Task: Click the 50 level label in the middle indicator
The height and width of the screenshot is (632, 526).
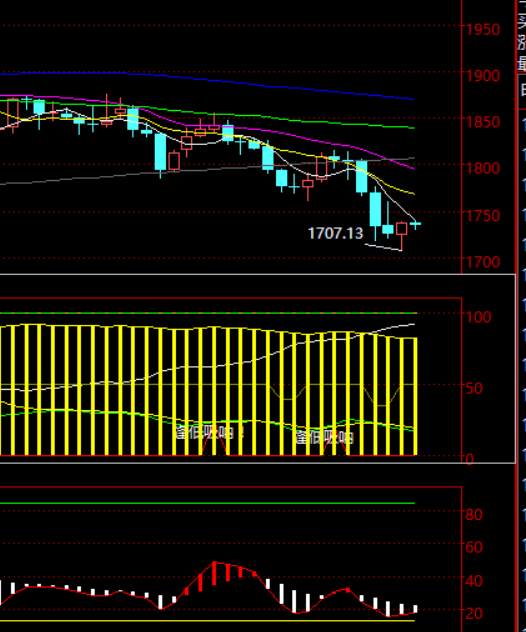Action: coord(474,388)
